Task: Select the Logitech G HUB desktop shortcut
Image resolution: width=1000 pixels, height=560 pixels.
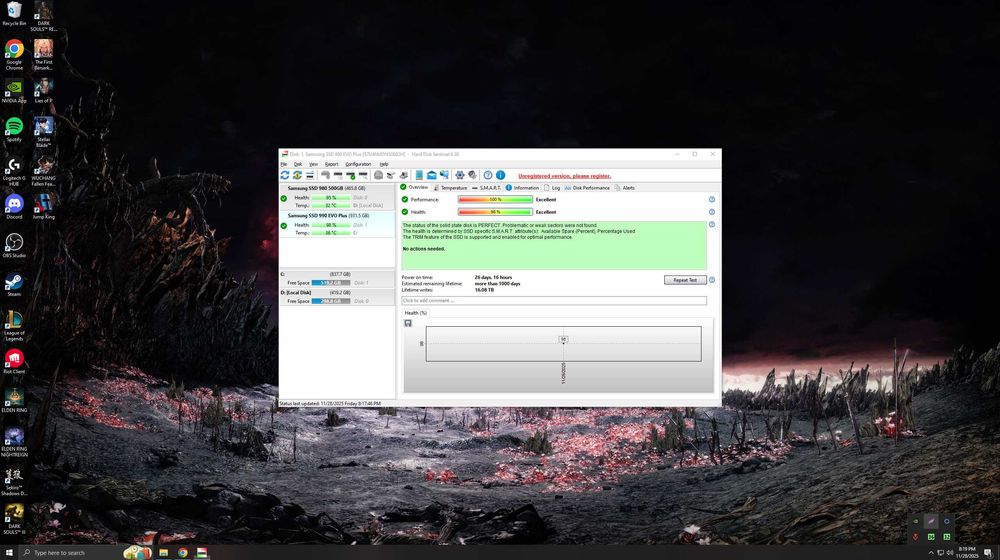Action: 14,172
